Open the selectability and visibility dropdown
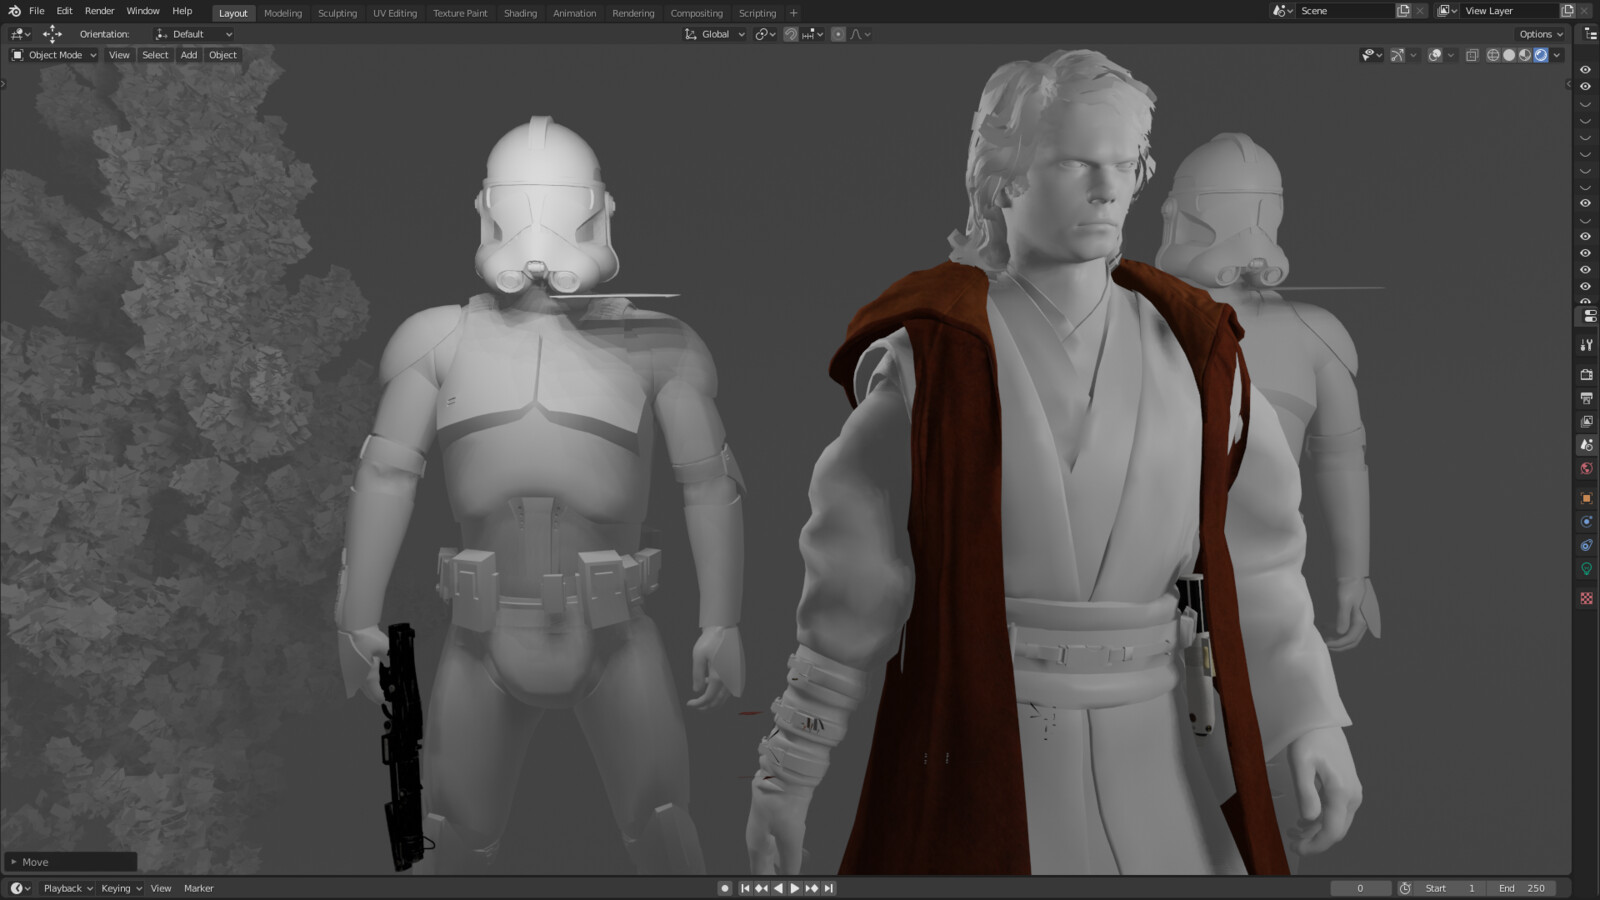 [x=1372, y=55]
